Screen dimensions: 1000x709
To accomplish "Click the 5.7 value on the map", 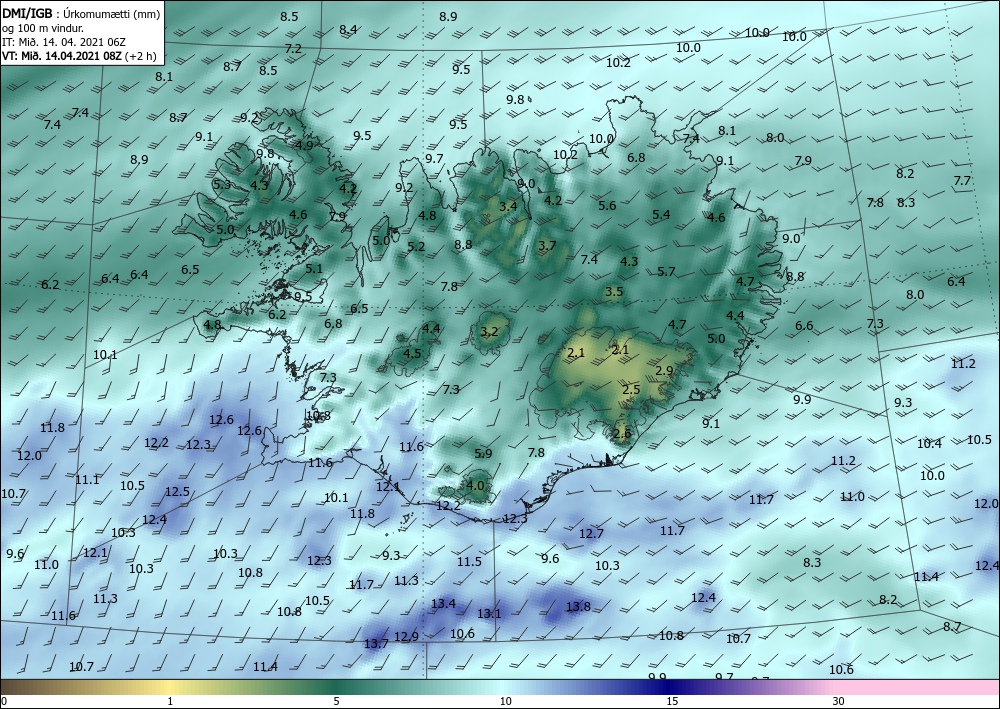I will [666, 272].
